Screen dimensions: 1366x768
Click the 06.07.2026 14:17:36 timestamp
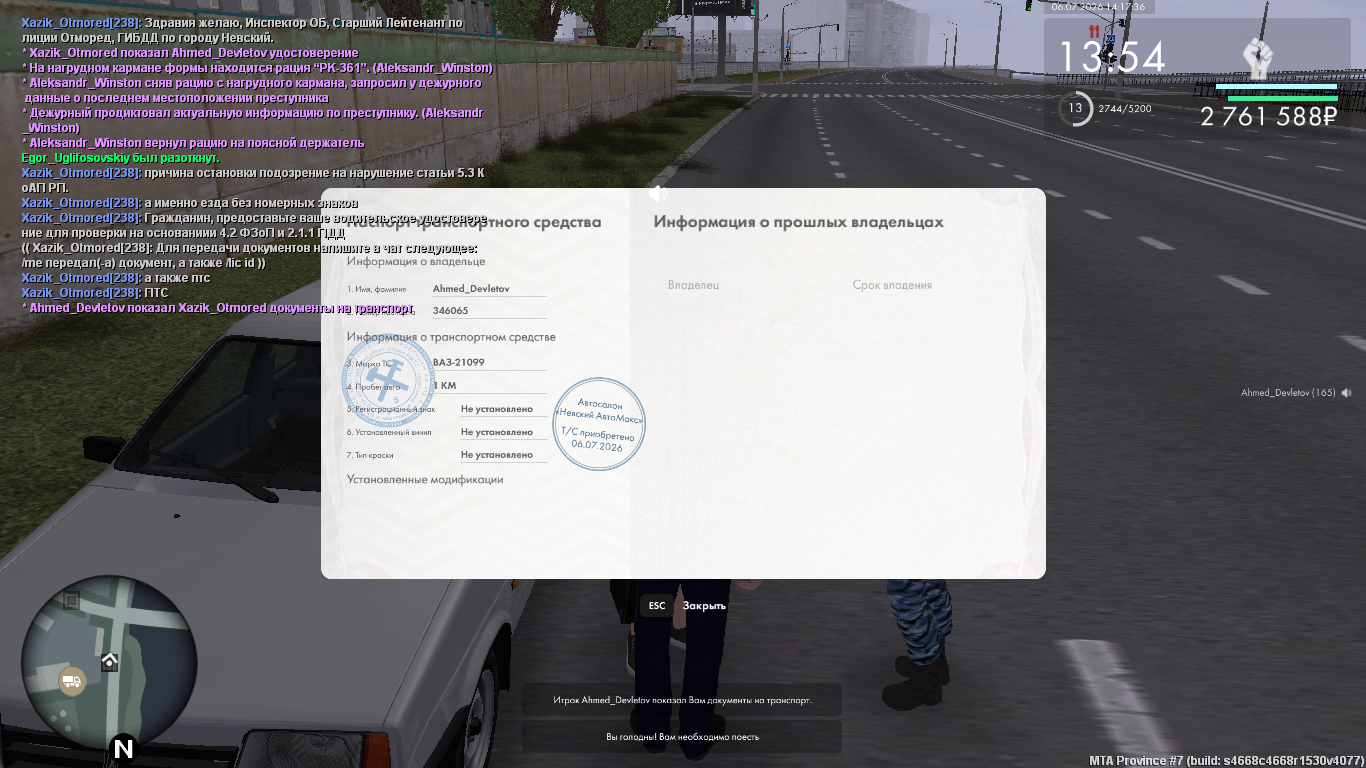(1097, 7)
